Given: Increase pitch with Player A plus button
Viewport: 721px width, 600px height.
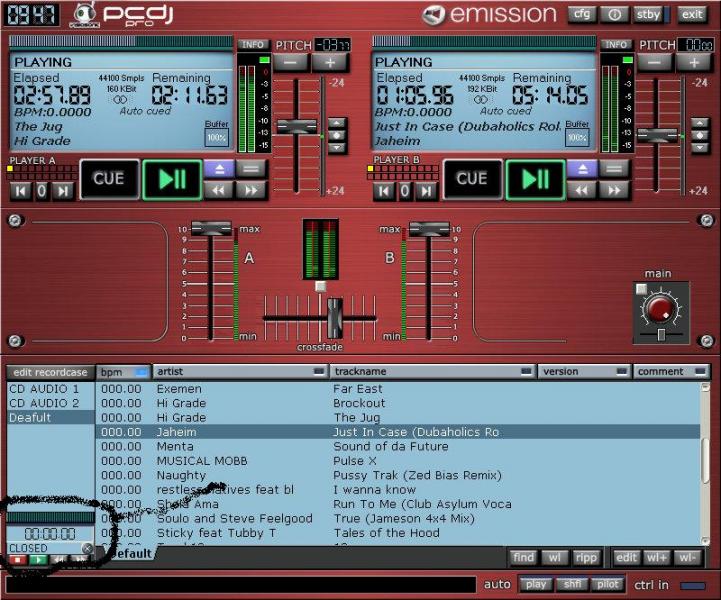Looking at the screenshot, I should pos(330,62).
